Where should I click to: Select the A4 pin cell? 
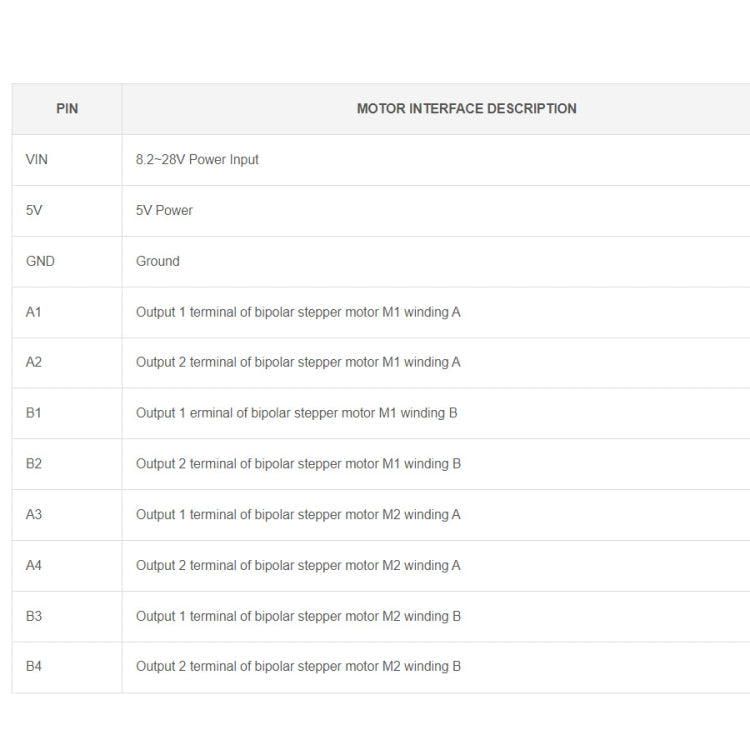[34, 566]
